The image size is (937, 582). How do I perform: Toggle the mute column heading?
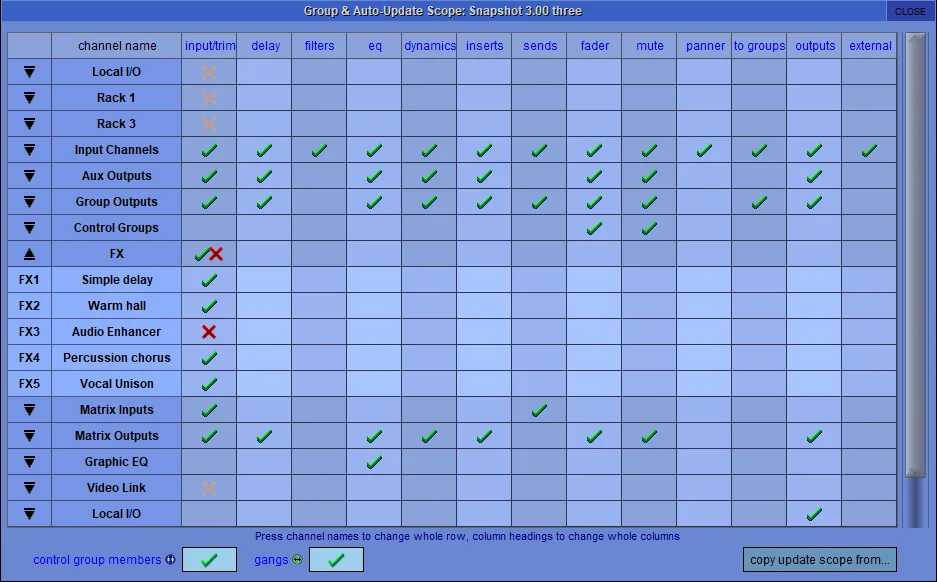point(650,45)
